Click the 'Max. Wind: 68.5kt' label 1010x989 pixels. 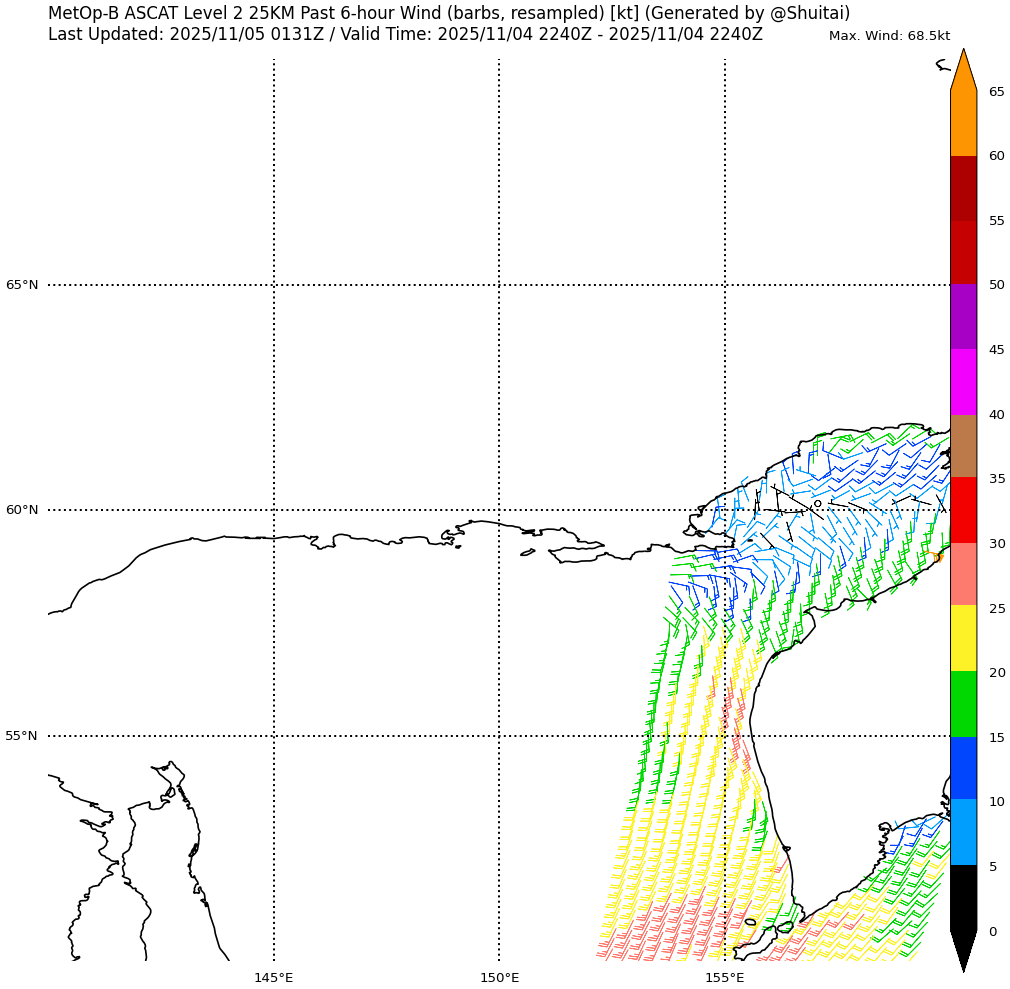tap(889, 36)
